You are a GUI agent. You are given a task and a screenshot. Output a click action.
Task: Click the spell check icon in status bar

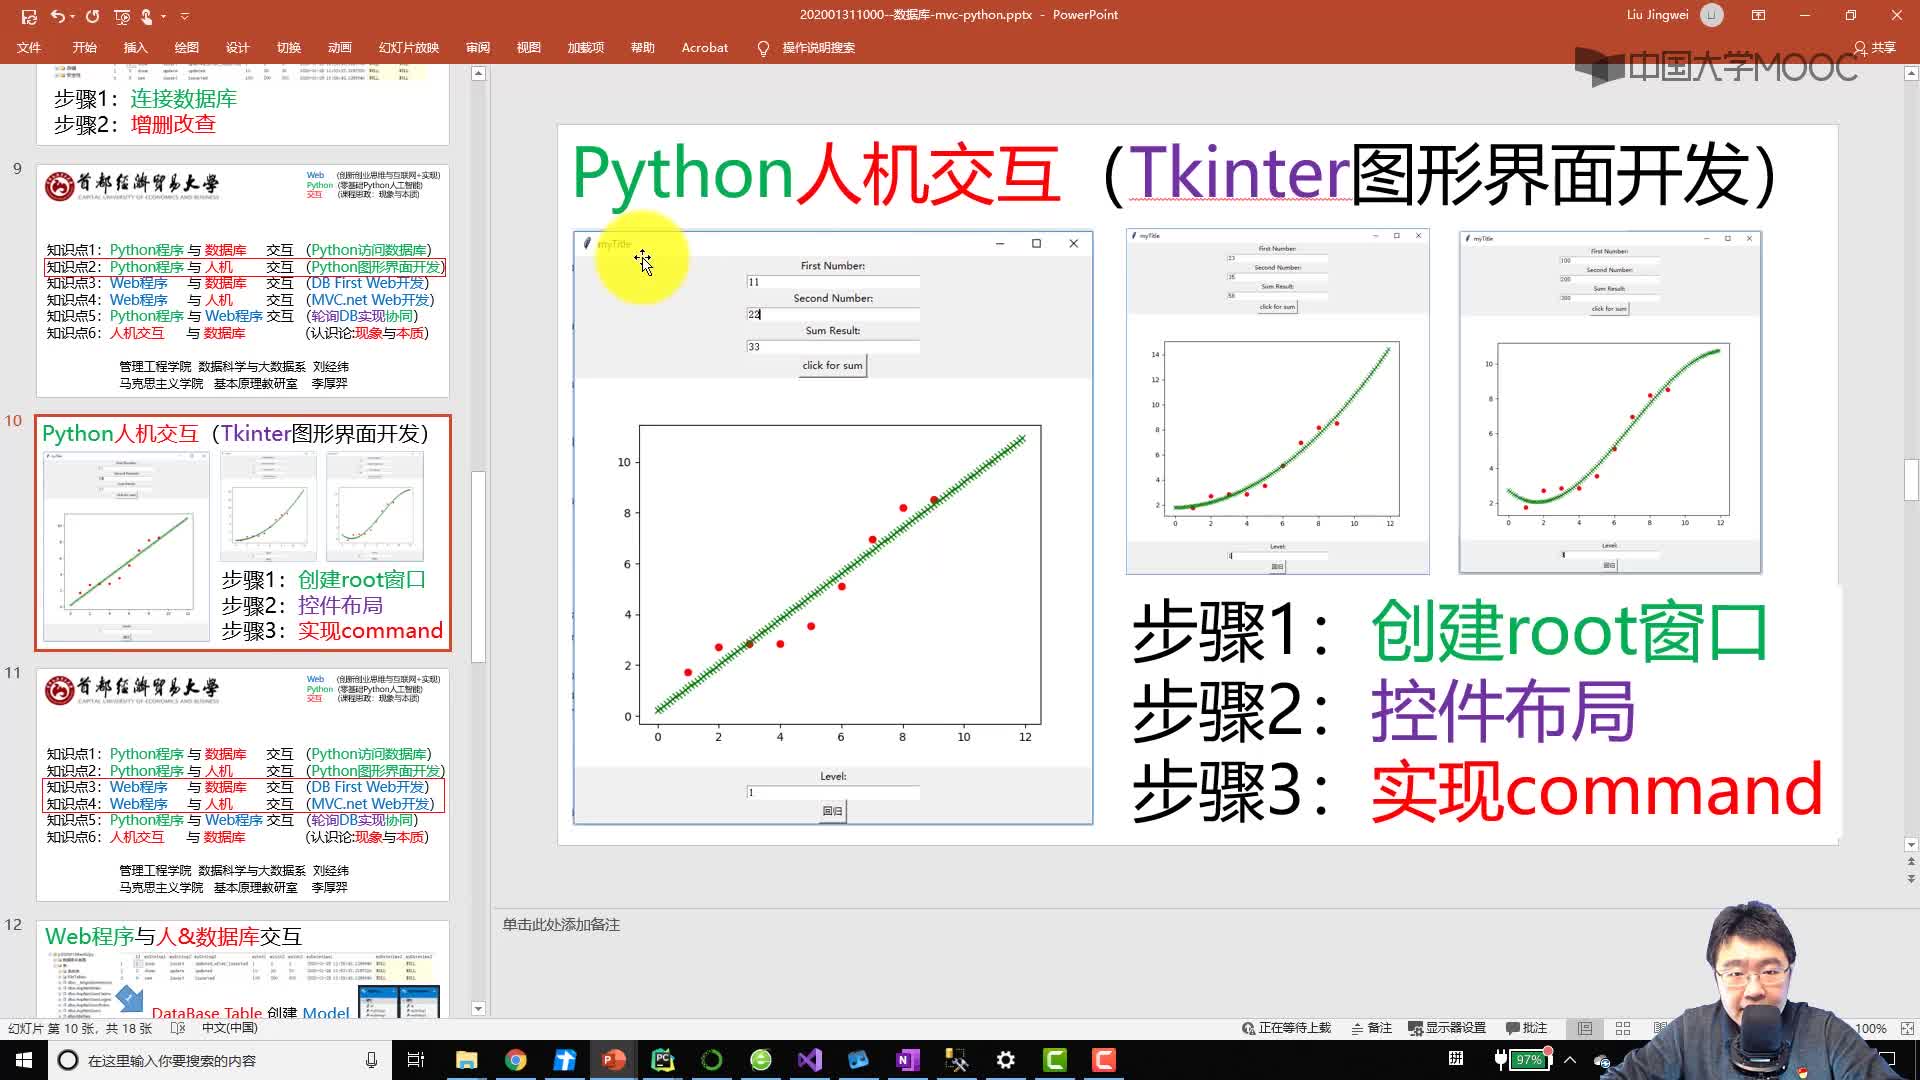coord(178,1028)
